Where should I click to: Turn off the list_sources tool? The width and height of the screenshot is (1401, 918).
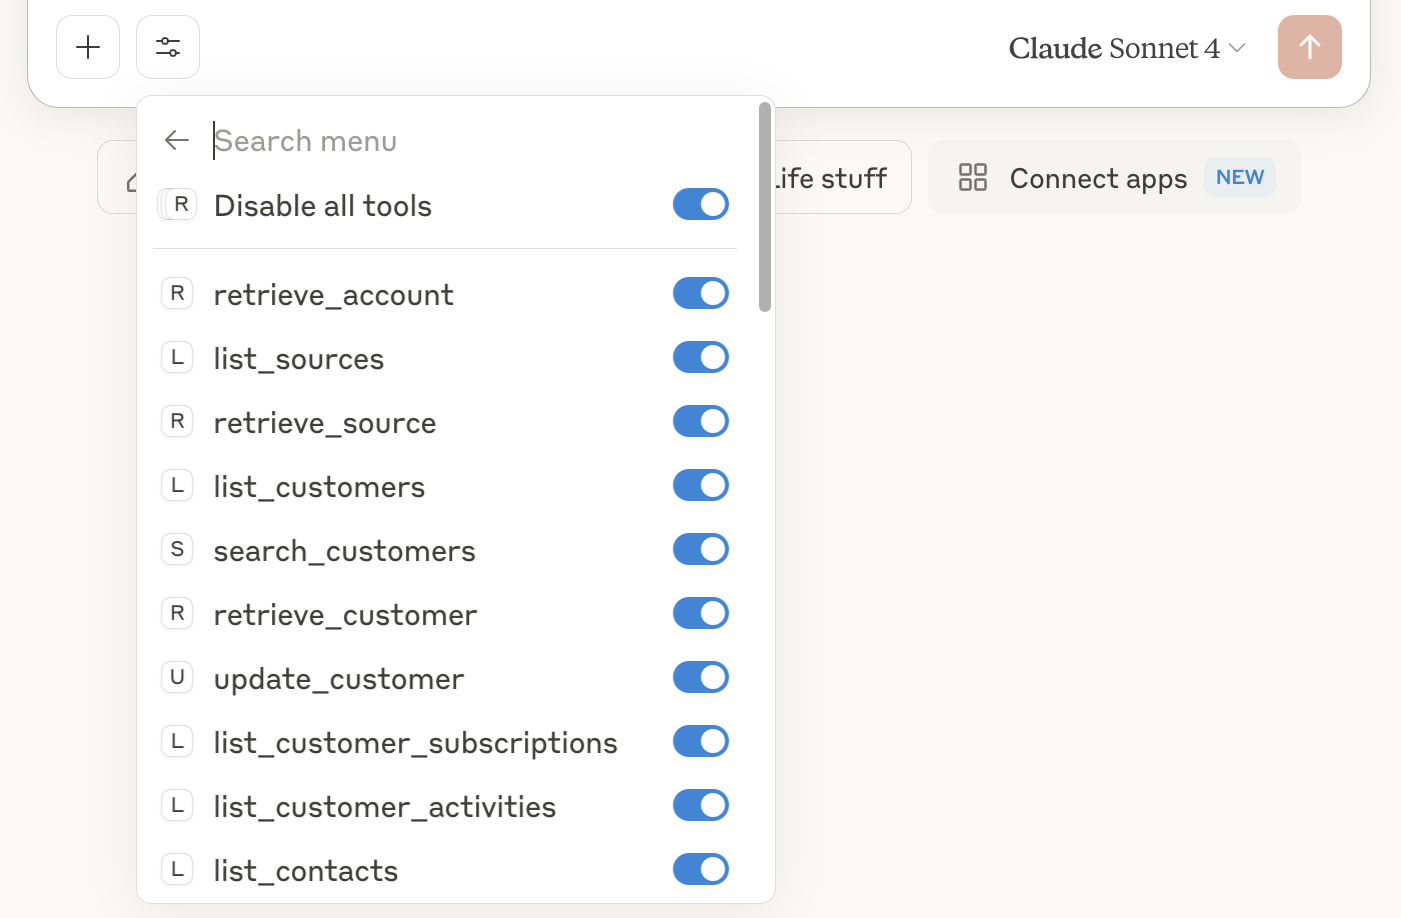pos(701,357)
